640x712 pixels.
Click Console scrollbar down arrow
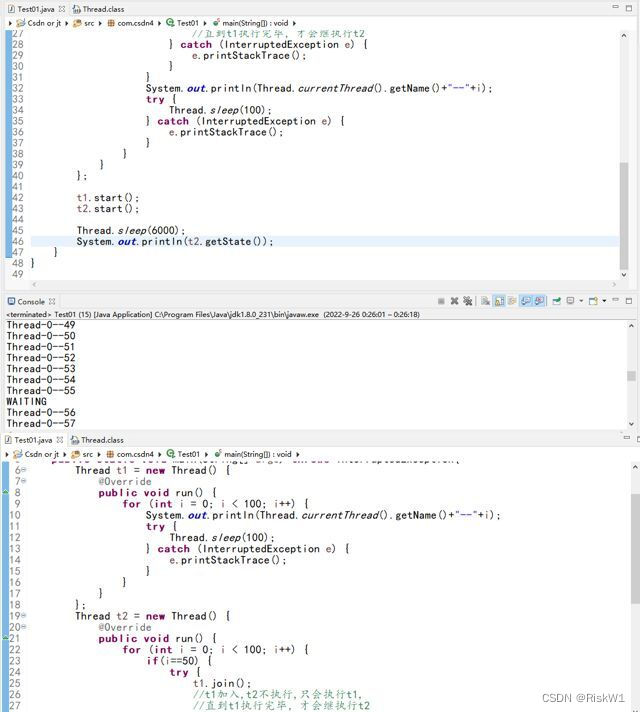click(631, 424)
